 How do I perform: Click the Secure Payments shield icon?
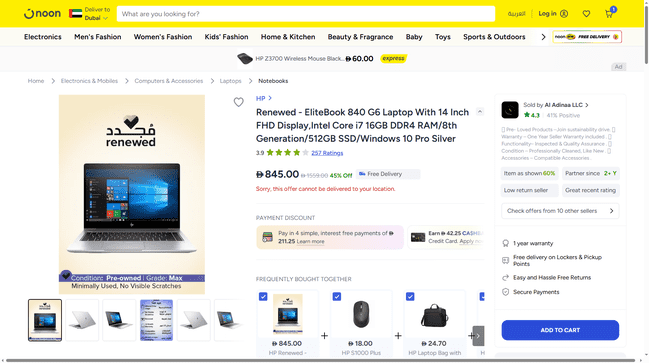click(x=505, y=292)
